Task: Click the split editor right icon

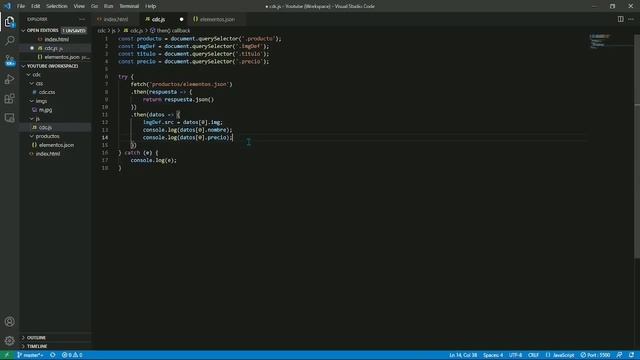Action: 620,19
